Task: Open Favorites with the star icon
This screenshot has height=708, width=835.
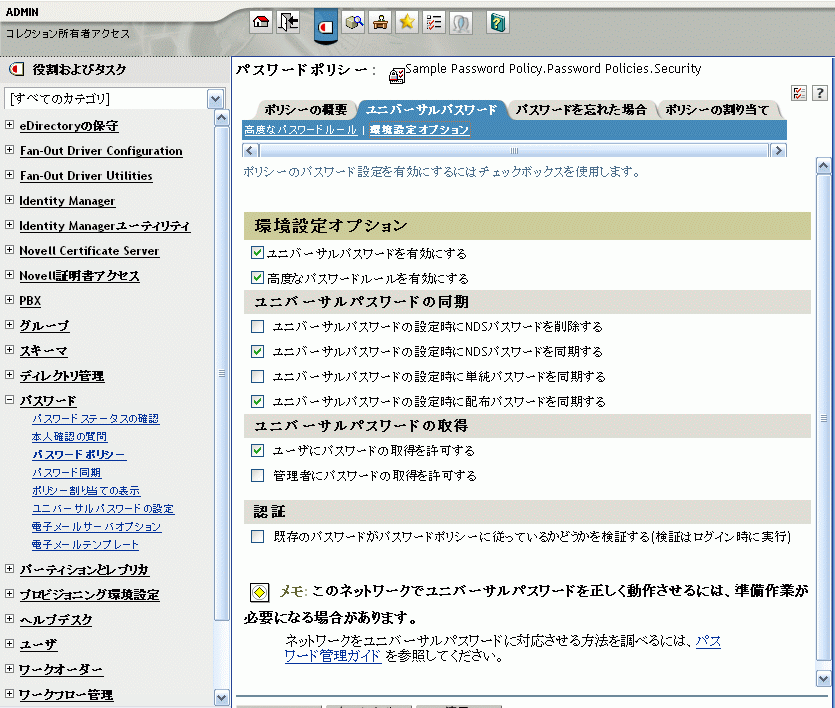Action: [407, 22]
